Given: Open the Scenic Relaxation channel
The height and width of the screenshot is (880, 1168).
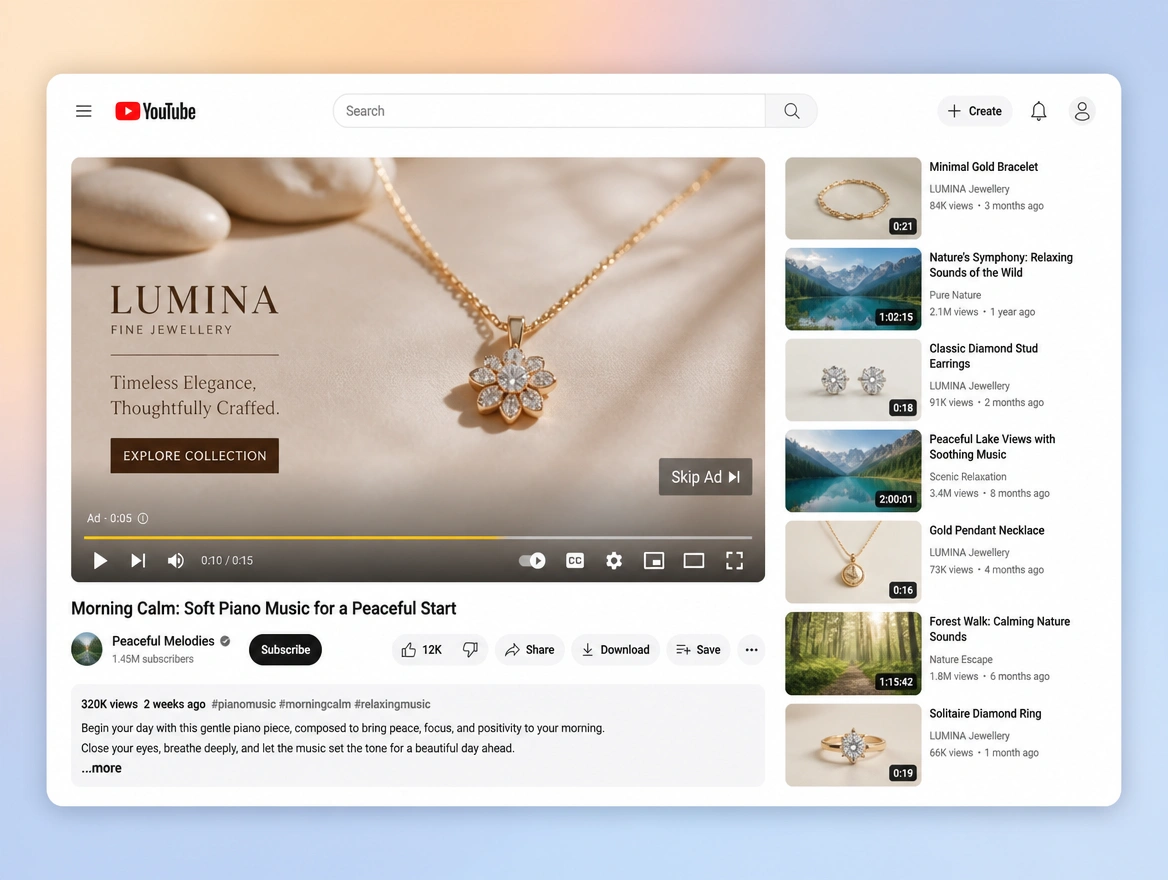Looking at the screenshot, I should point(968,477).
